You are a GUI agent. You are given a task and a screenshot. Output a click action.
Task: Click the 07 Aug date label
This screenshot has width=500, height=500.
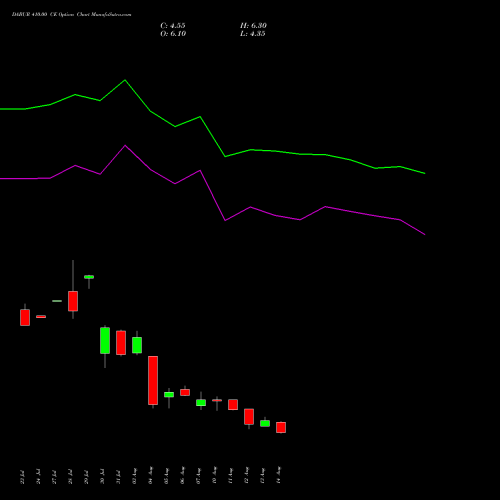(x=198, y=476)
